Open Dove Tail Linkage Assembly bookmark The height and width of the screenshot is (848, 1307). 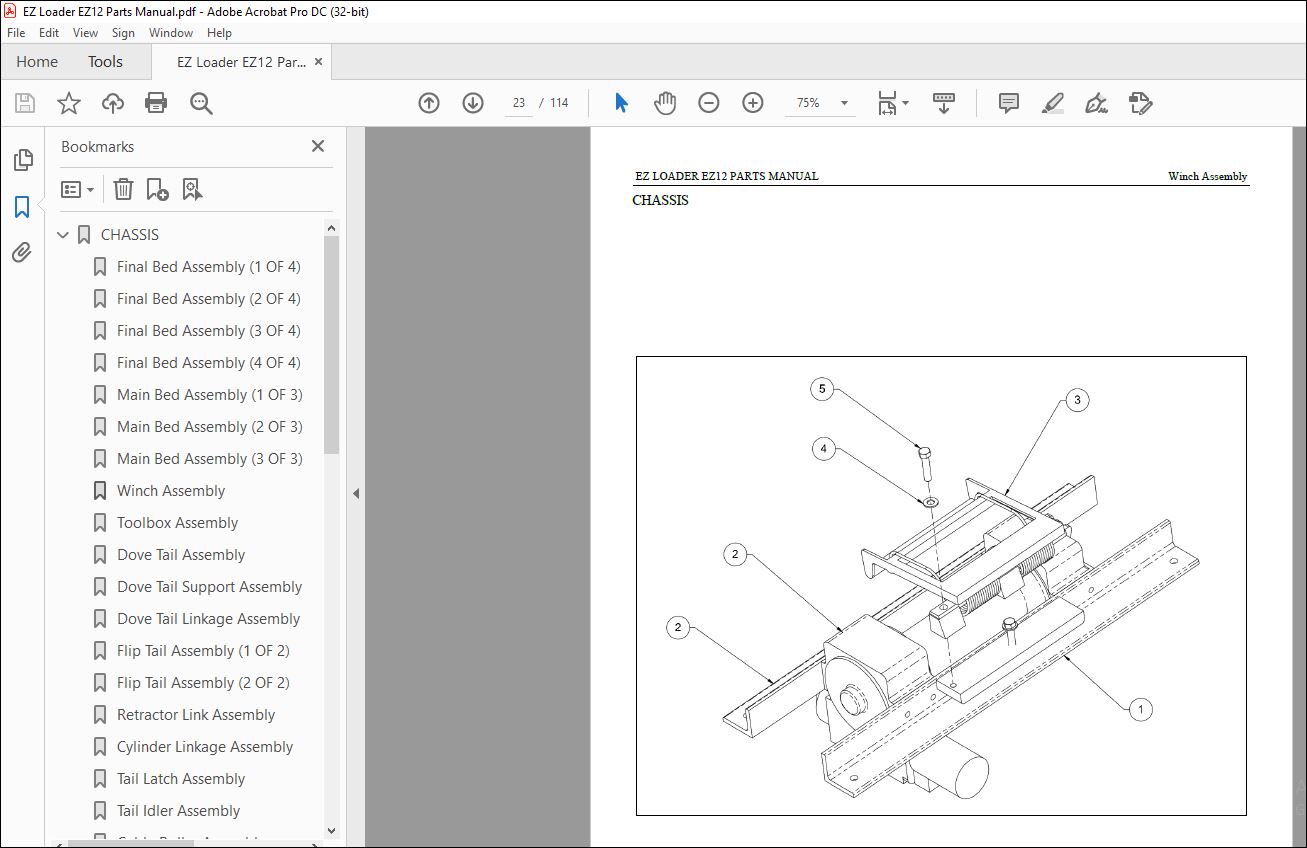[208, 619]
